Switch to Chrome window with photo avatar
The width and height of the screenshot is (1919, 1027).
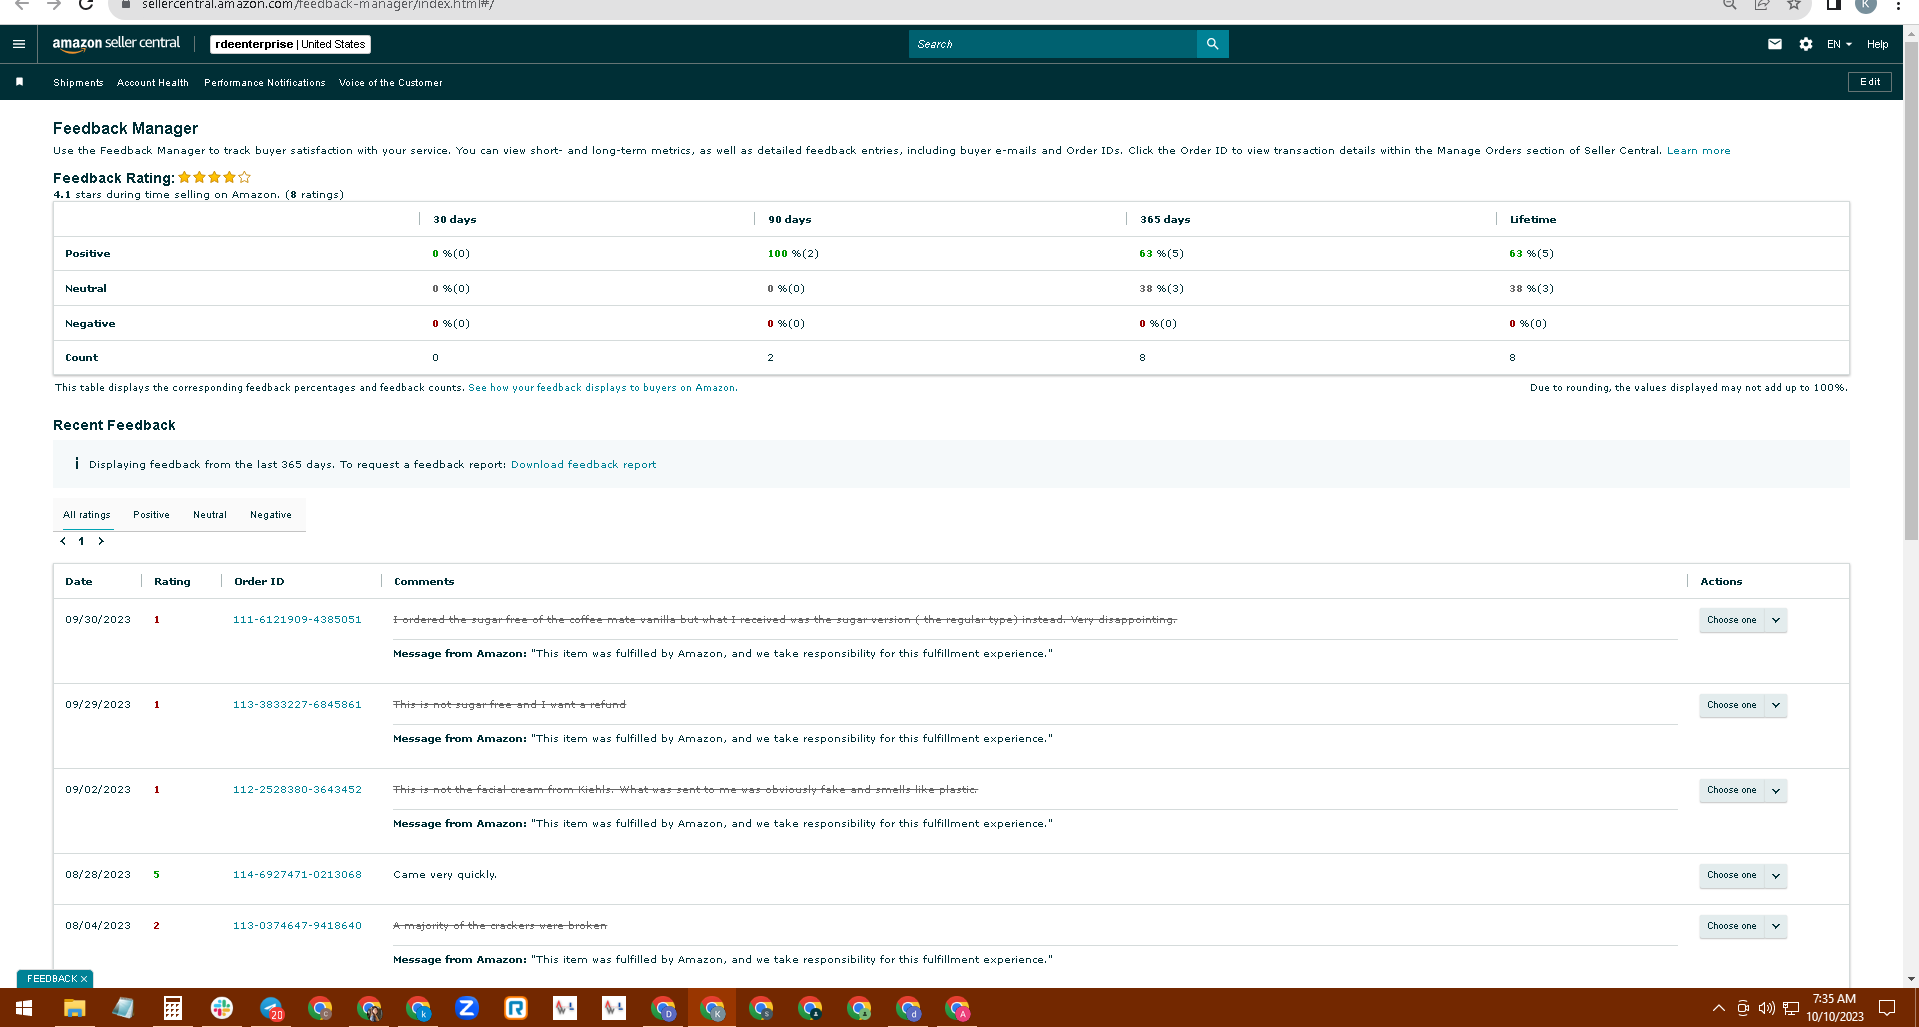pos(369,1008)
